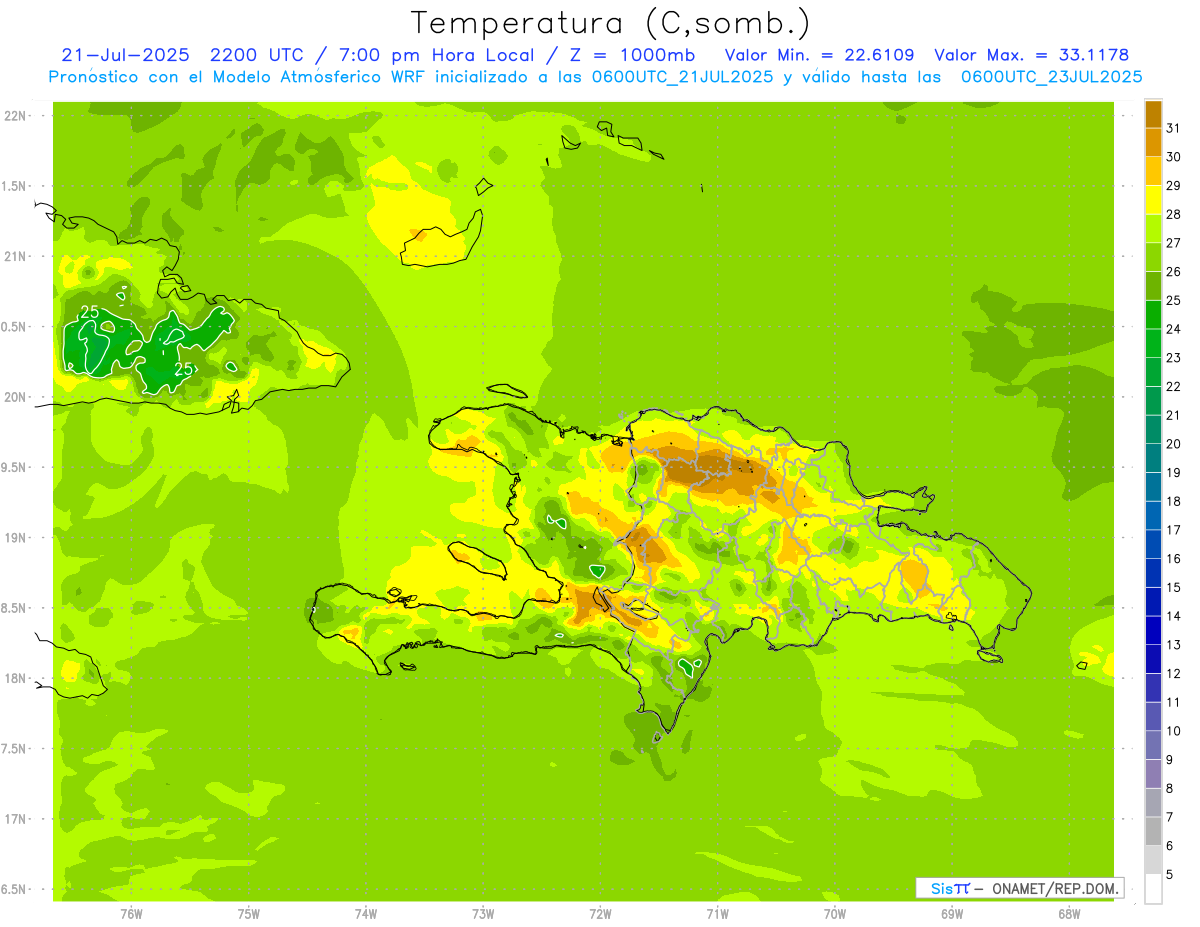The image size is (1200, 927).
Task: Click the 74W longitude axis label
Action: (366, 914)
